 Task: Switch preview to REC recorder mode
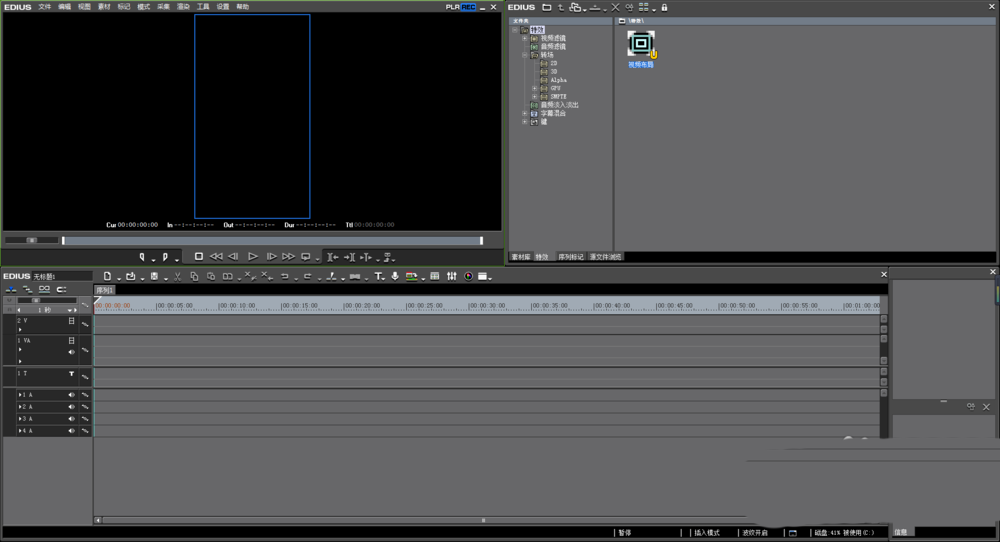(468, 7)
